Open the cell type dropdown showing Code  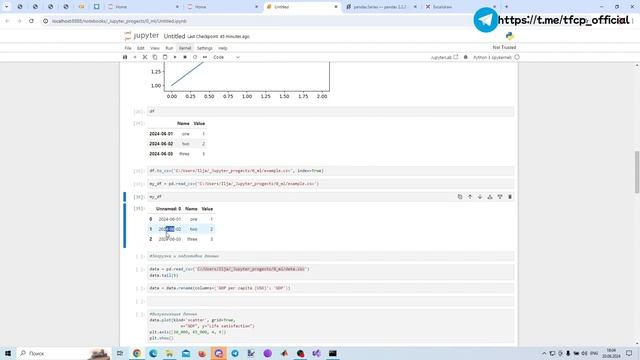click(x=226, y=58)
